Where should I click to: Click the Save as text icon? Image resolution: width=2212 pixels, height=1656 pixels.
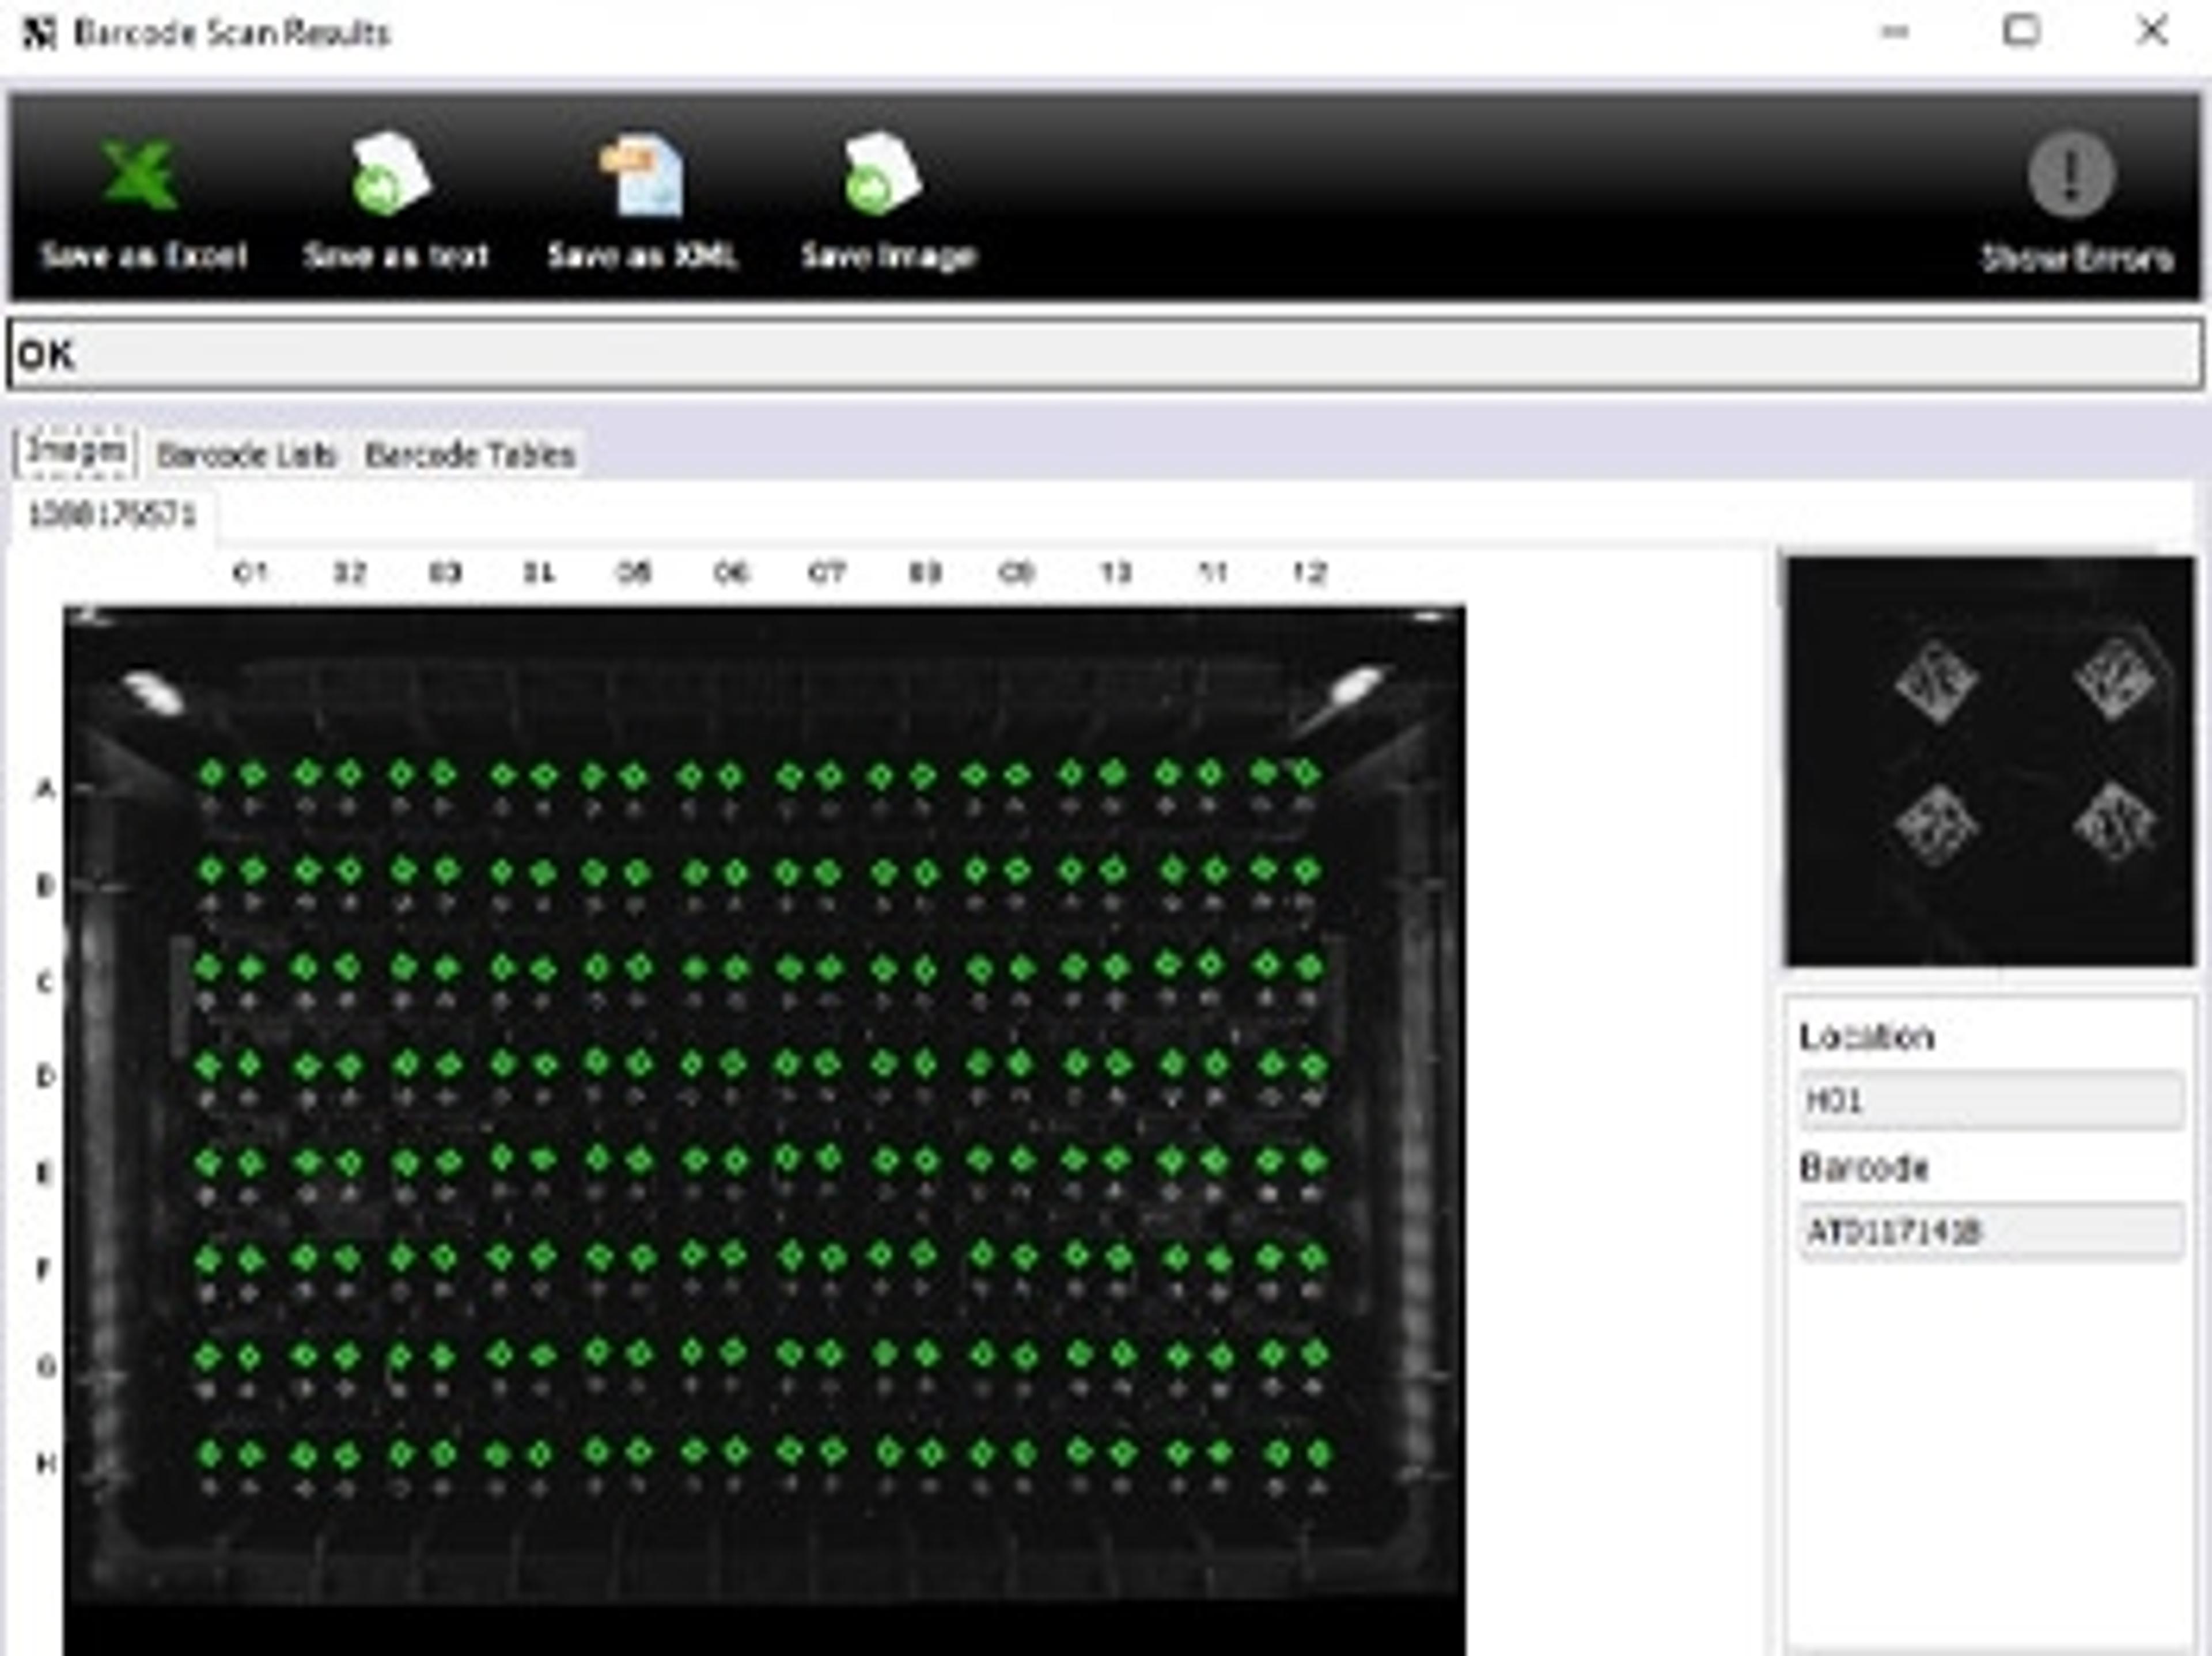(x=391, y=176)
